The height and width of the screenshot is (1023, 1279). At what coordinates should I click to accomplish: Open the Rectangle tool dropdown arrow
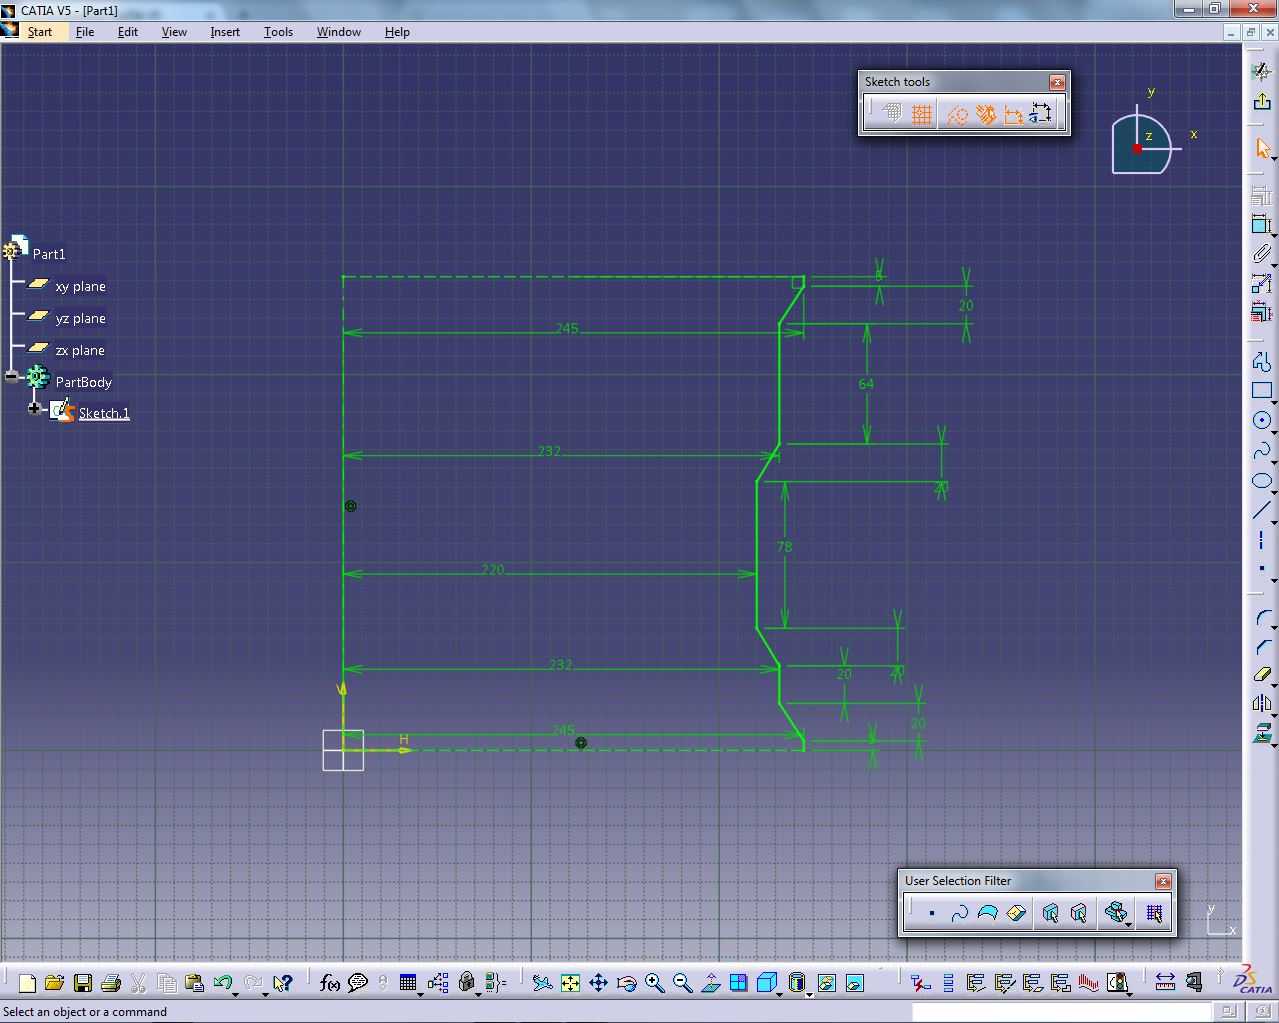(1274, 402)
